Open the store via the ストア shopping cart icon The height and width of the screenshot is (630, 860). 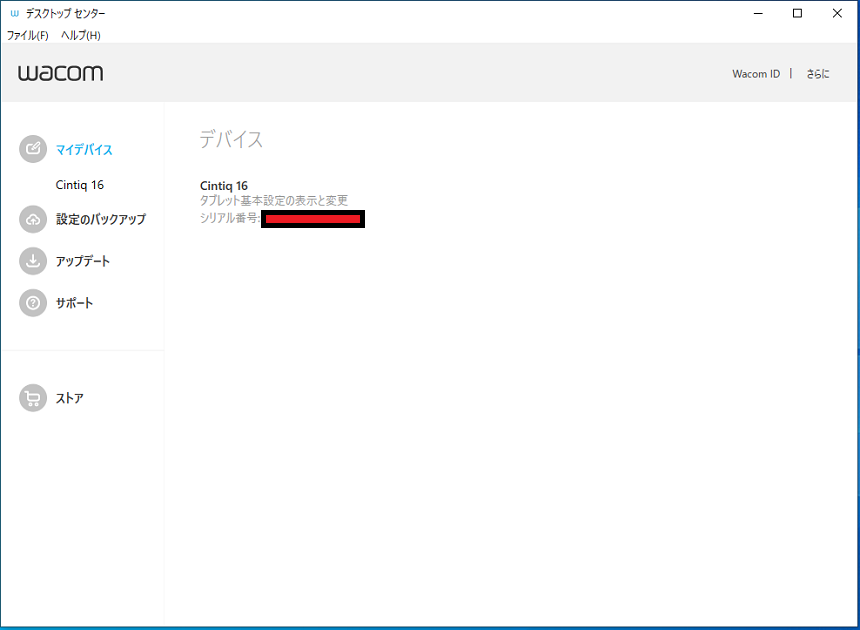[x=32, y=397]
